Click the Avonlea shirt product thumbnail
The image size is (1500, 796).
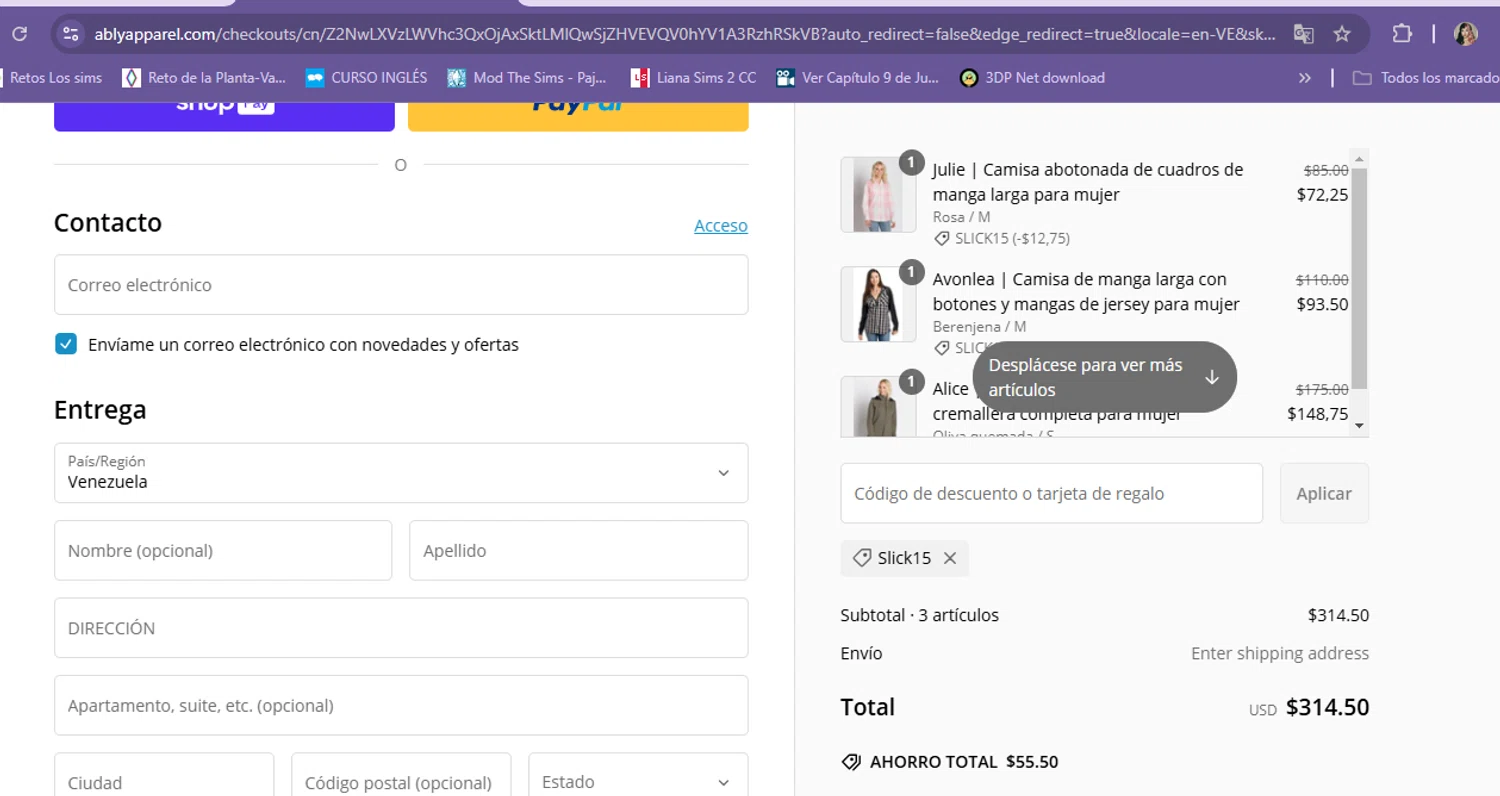878,304
